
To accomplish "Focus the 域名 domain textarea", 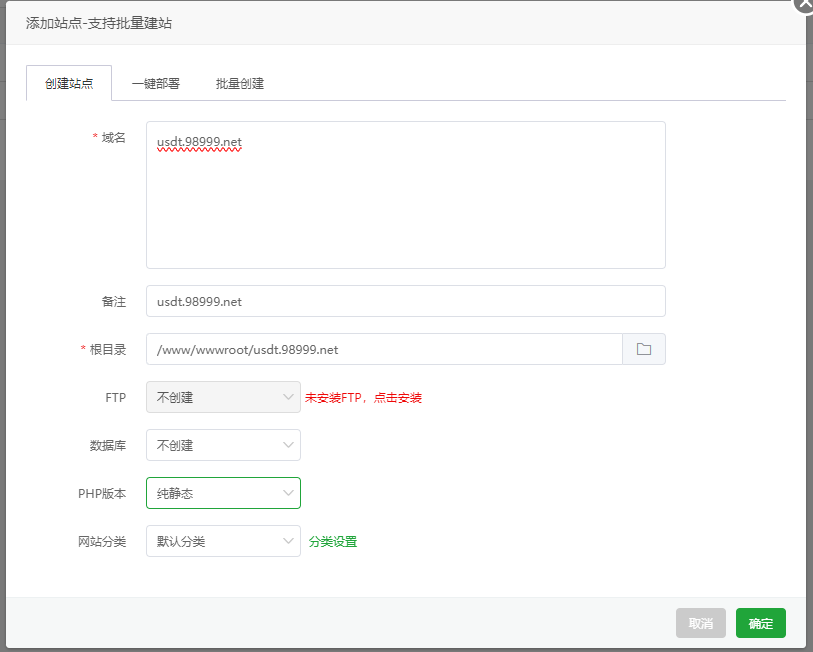I will [406, 195].
